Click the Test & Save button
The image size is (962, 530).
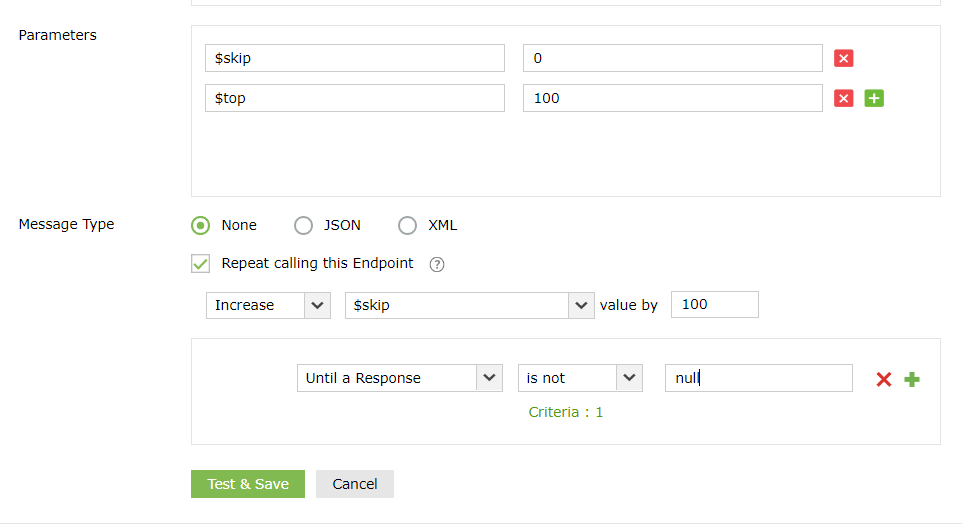[248, 484]
